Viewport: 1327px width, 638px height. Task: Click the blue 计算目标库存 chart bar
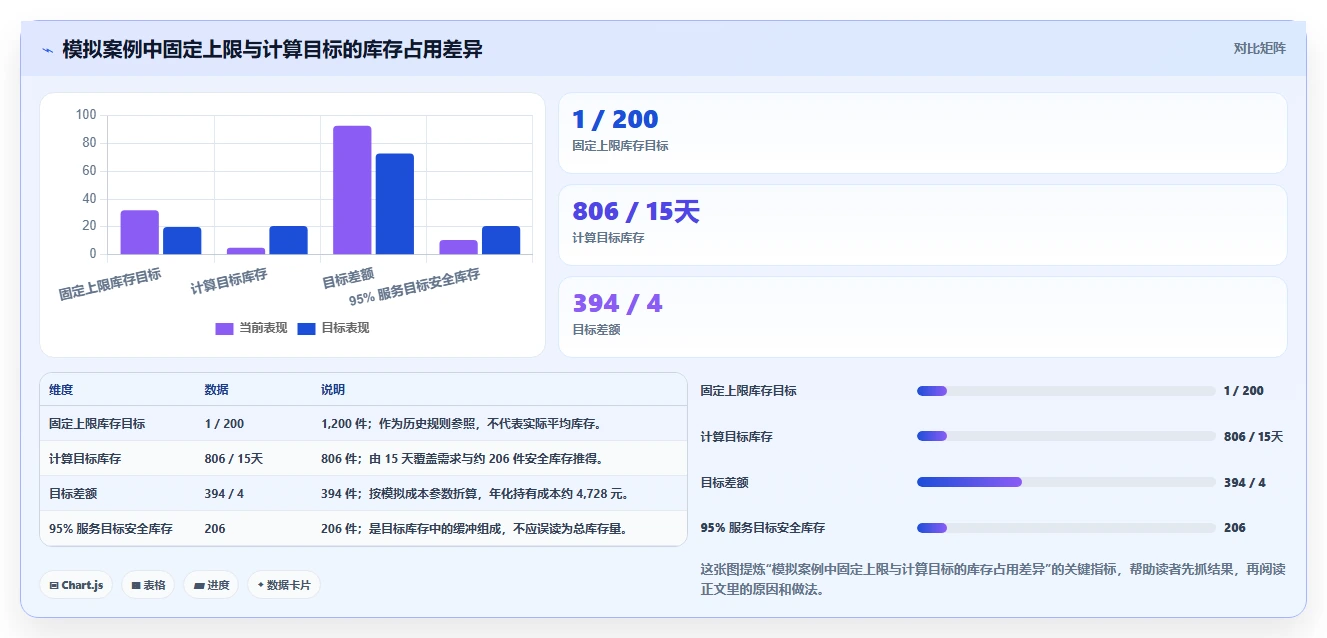coord(289,240)
